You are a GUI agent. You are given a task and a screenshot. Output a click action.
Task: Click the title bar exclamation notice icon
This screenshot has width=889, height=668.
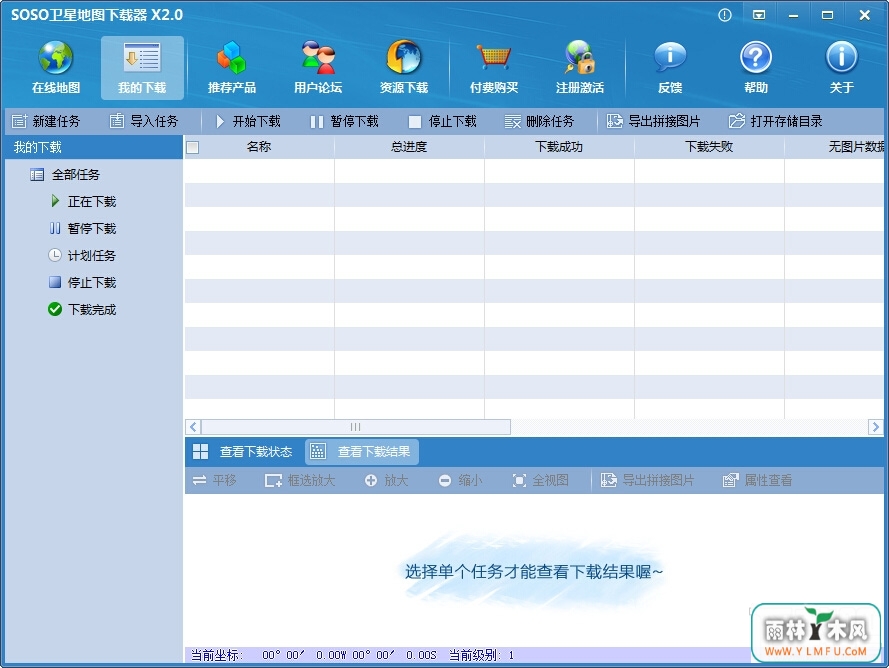[x=725, y=15]
